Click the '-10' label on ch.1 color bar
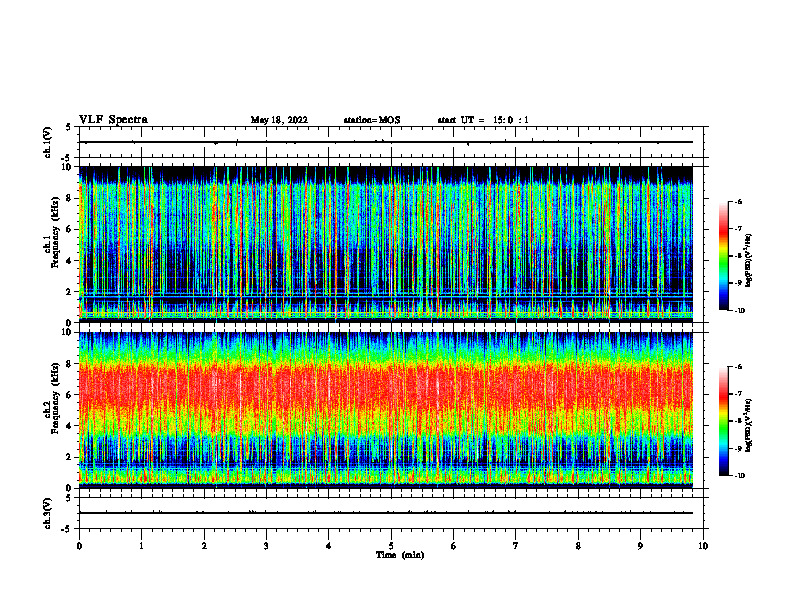 tap(740, 311)
